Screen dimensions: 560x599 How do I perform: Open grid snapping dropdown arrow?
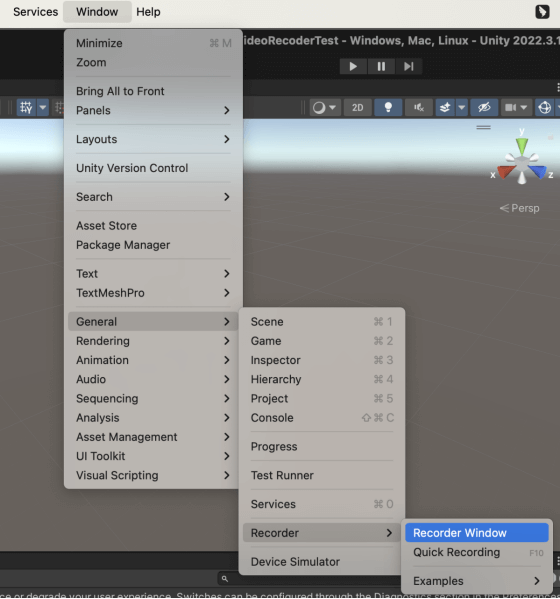point(43,108)
